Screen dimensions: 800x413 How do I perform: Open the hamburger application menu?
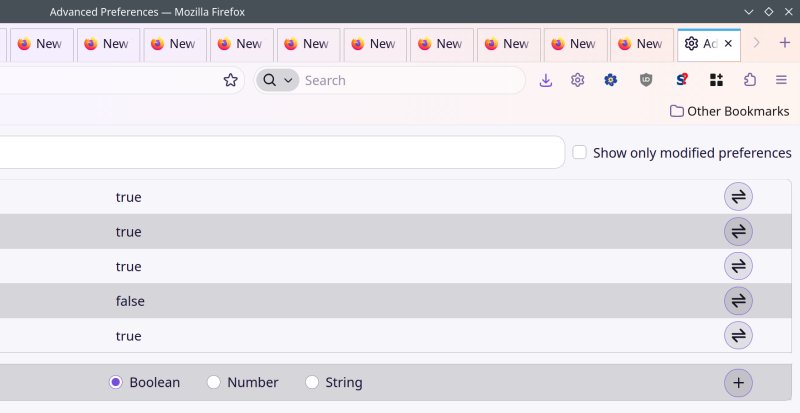pyautogui.click(x=781, y=80)
